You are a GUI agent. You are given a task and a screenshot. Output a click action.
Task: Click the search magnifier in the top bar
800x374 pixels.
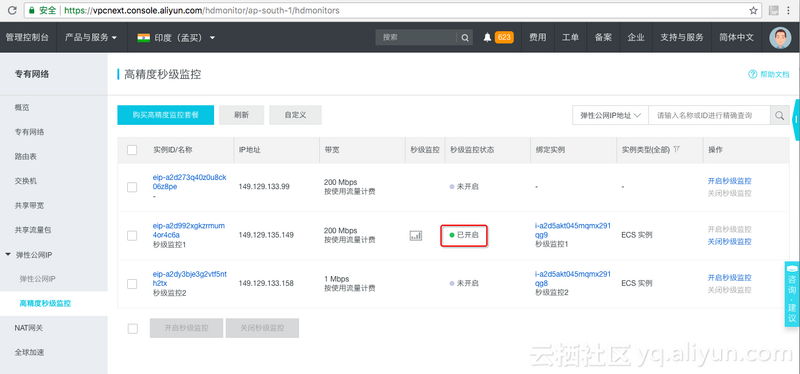[464, 37]
